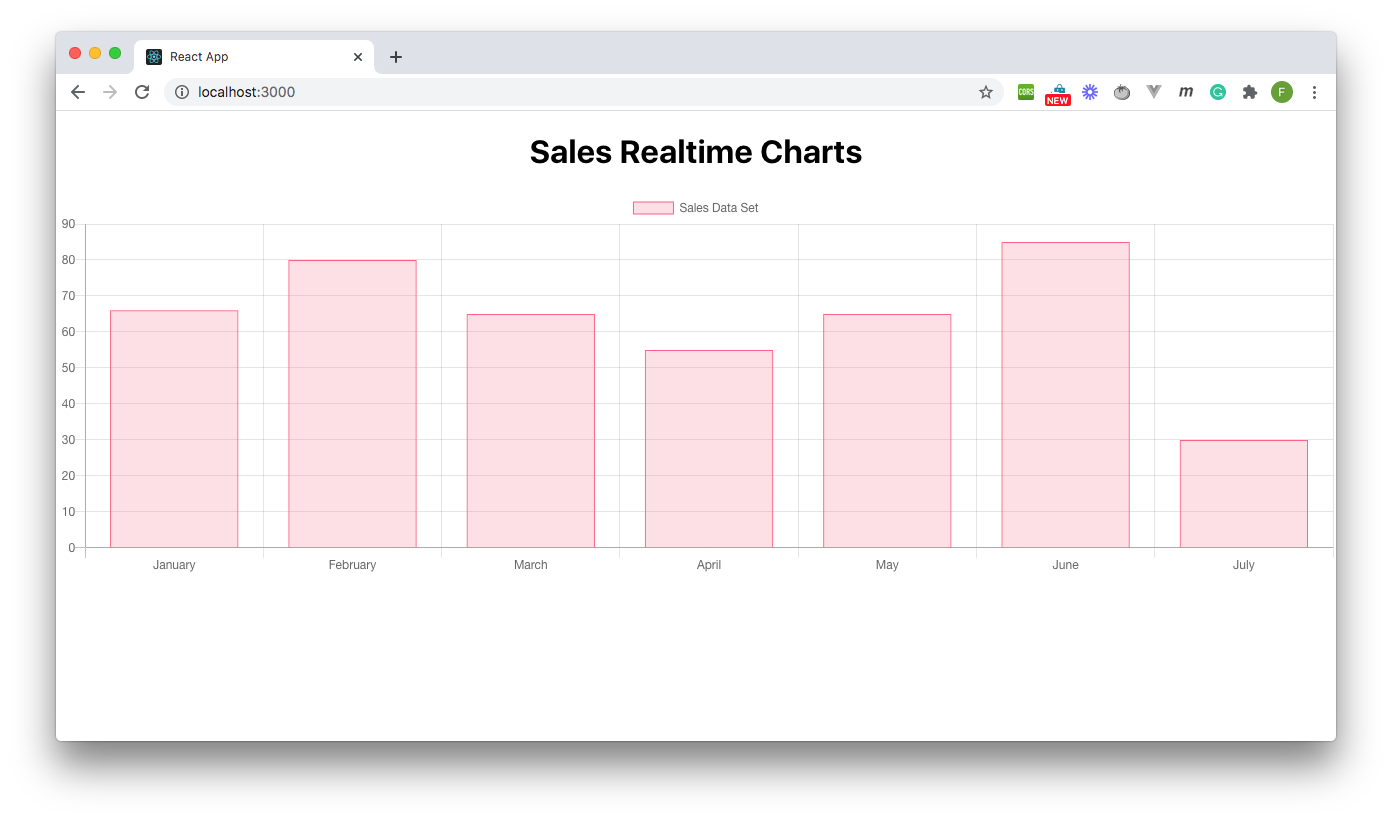Open a new browser tab
The image size is (1392, 821).
click(x=395, y=56)
